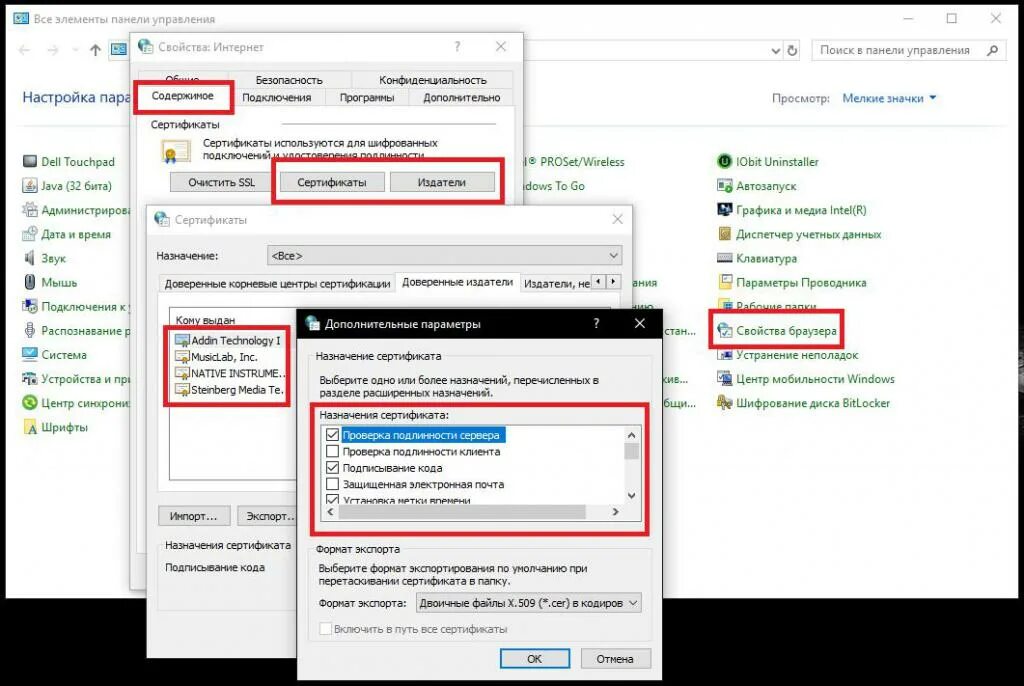Switch to the Подключения tab
This screenshot has width=1024, height=686.
pyautogui.click(x=277, y=97)
